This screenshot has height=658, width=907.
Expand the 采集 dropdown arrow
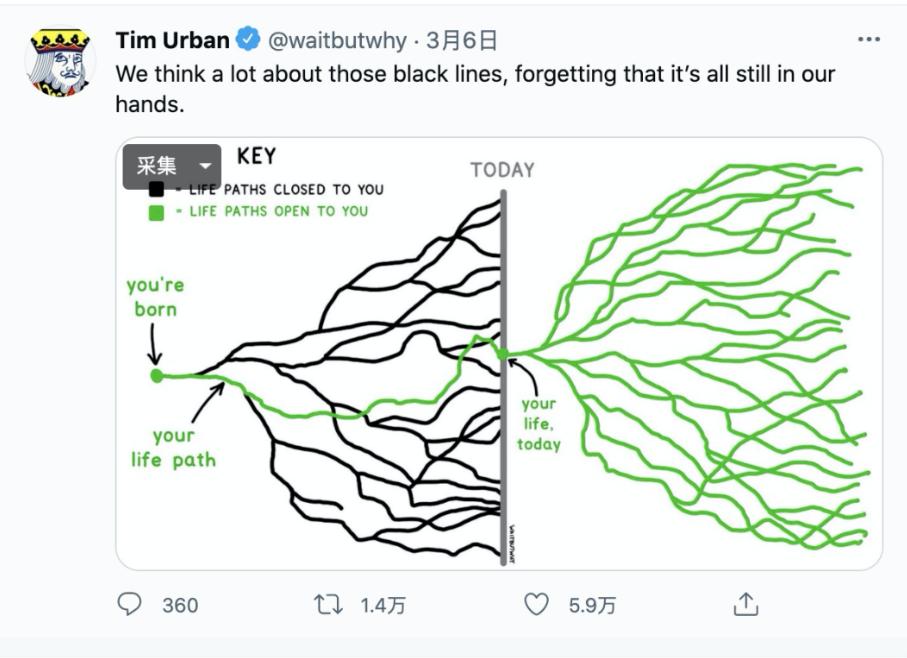click(206, 167)
